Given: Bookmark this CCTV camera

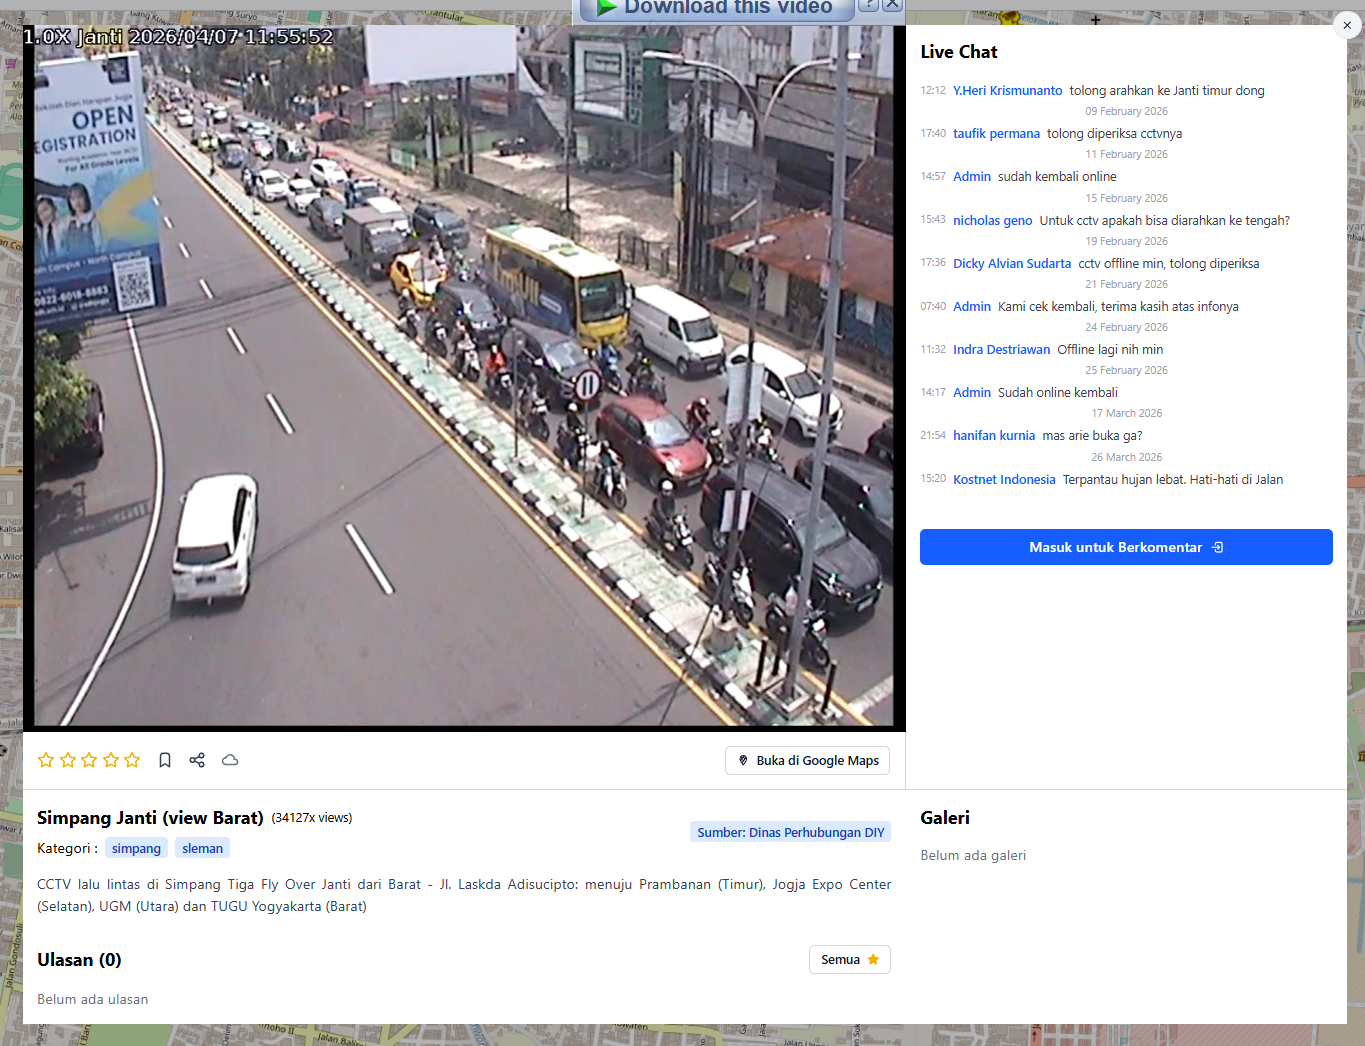Looking at the screenshot, I should point(165,760).
